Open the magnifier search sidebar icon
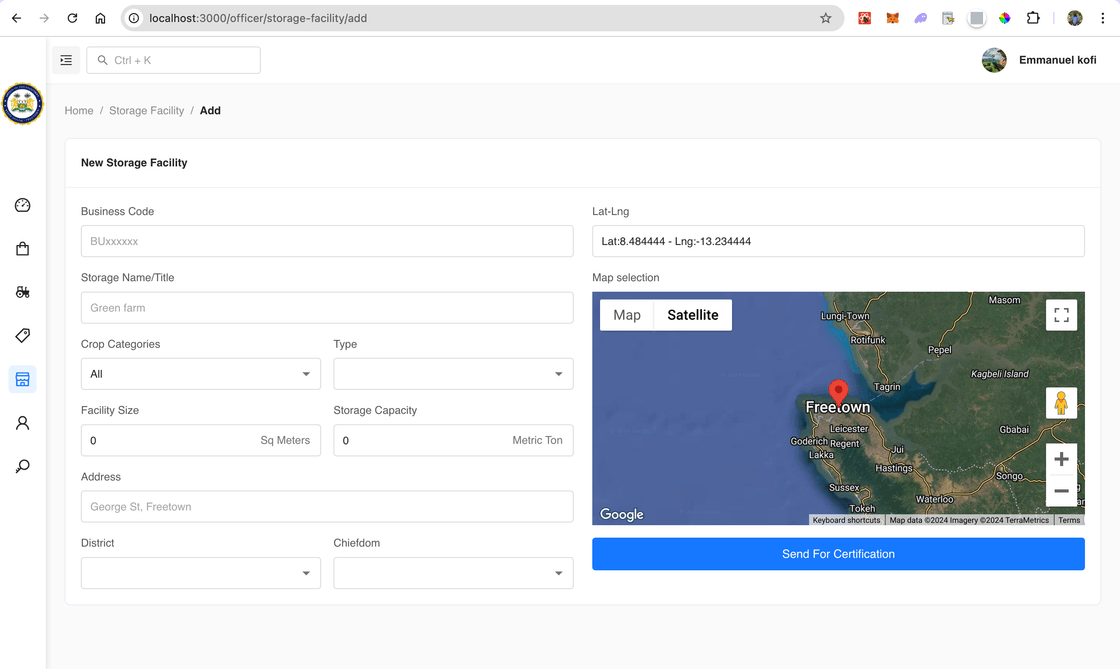Image resolution: width=1120 pixels, height=669 pixels. (x=23, y=466)
